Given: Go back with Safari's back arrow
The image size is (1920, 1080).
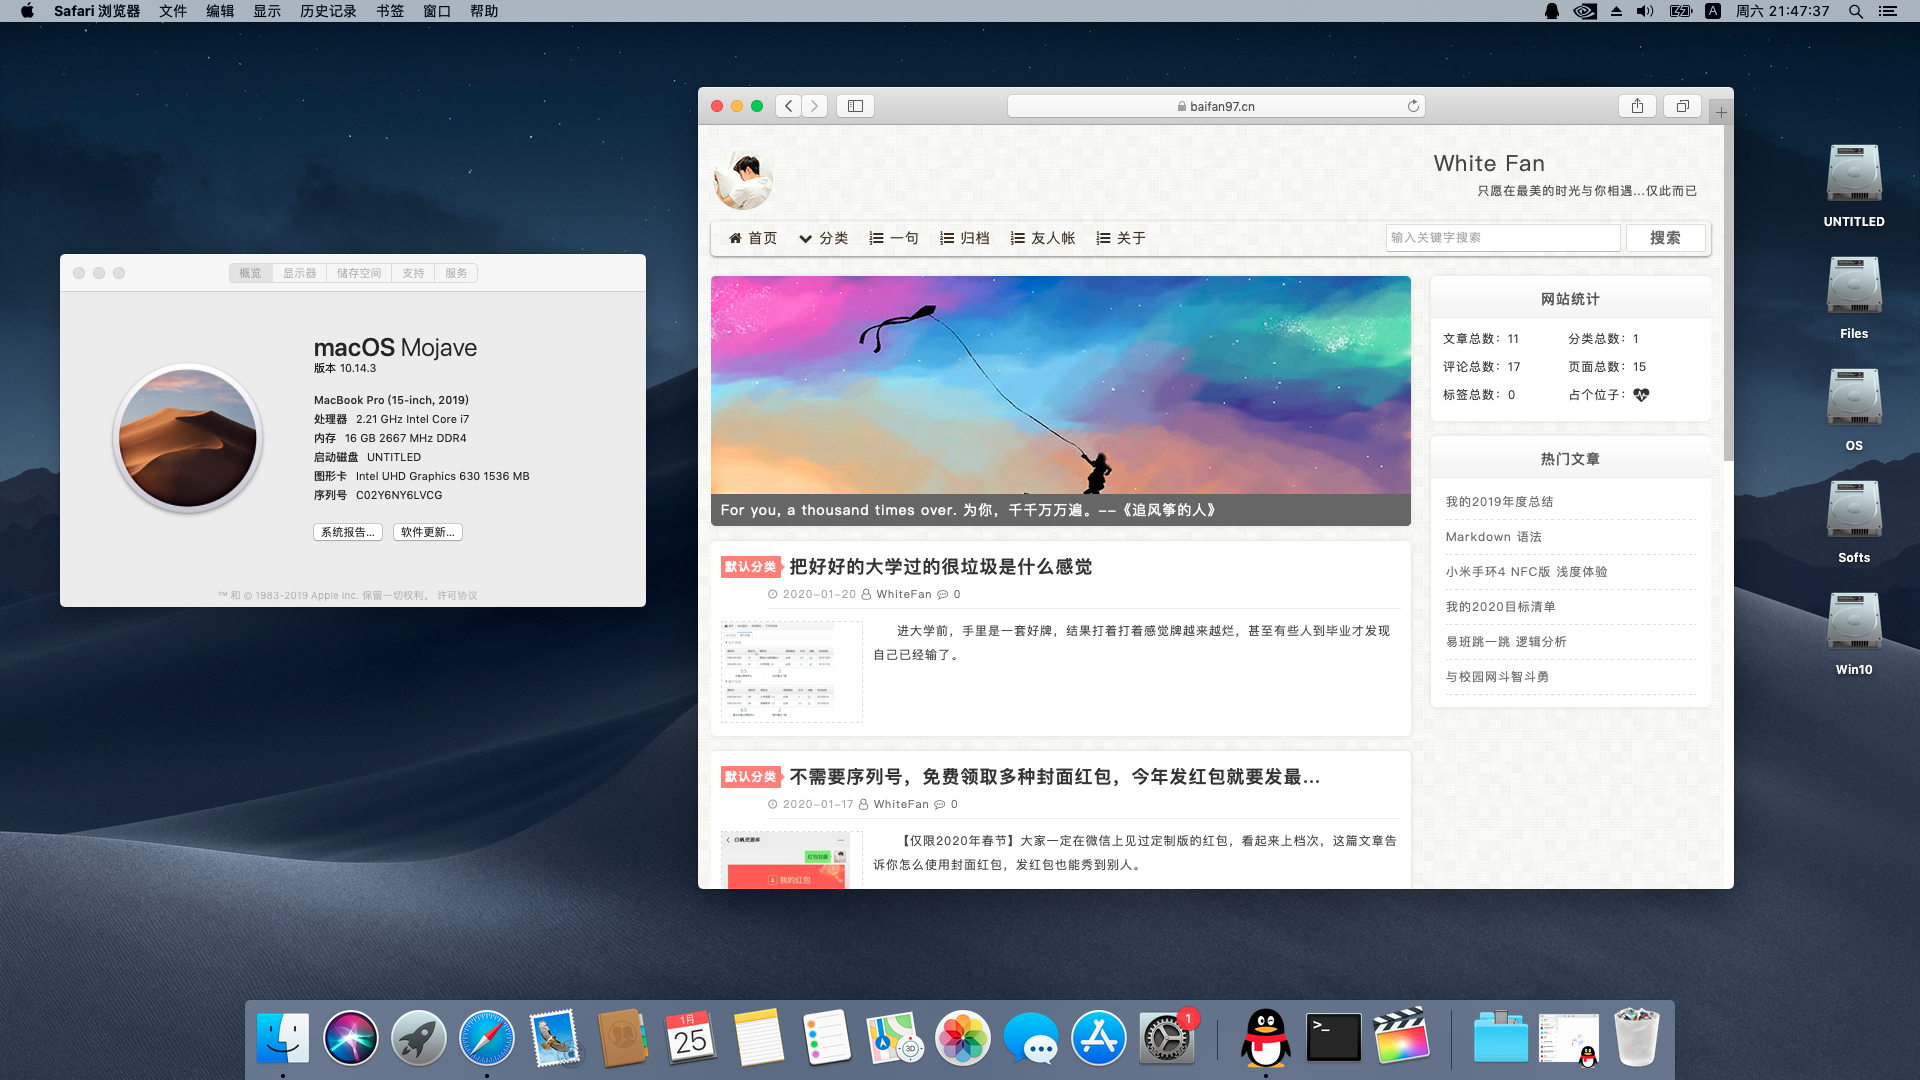Looking at the screenshot, I should click(788, 106).
